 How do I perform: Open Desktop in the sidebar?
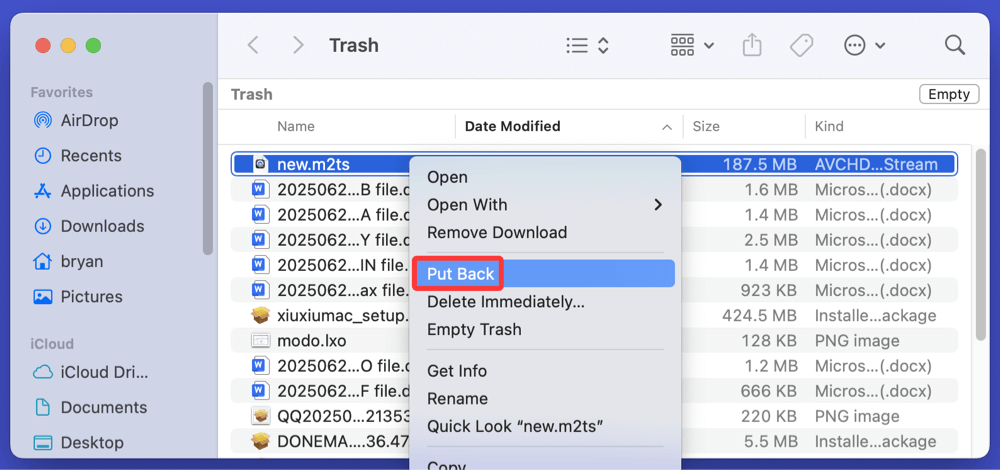pyautogui.click(x=92, y=442)
